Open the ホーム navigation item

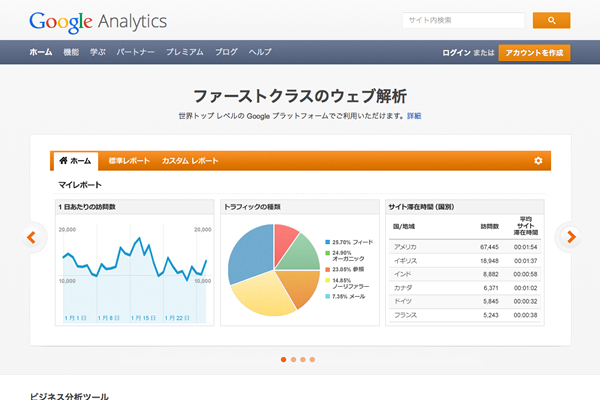point(41,52)
